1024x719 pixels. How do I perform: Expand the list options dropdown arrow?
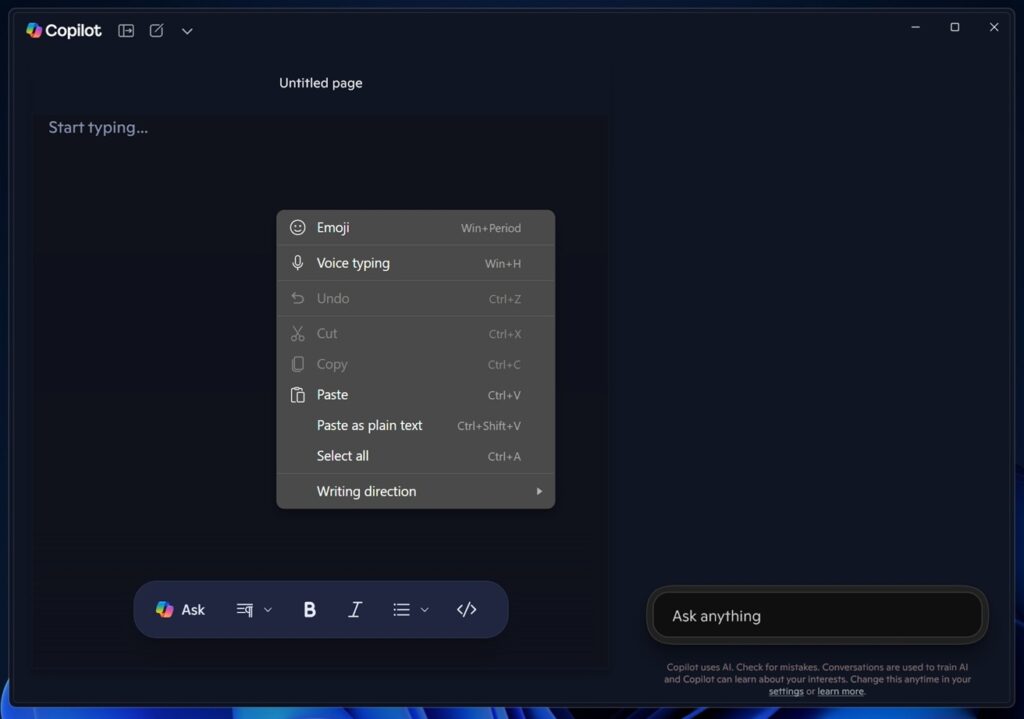[x=424, y=610]
